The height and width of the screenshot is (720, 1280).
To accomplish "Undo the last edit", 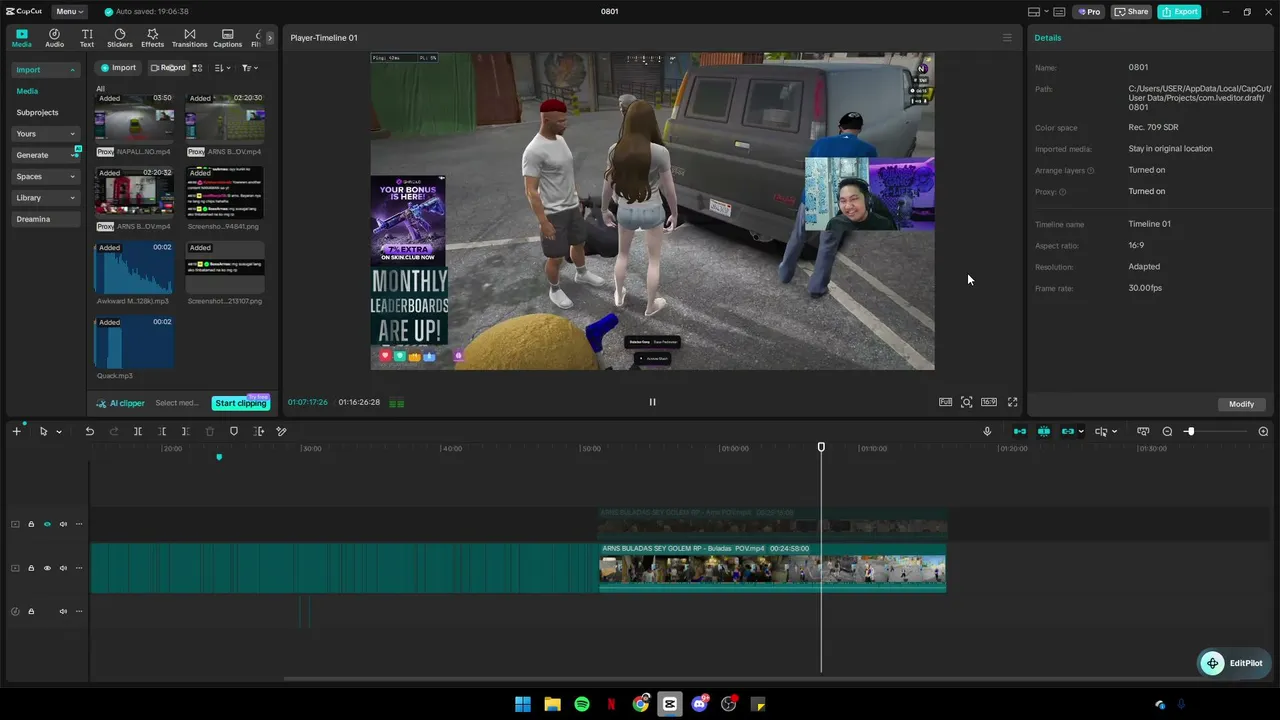I will pos(89,431).
